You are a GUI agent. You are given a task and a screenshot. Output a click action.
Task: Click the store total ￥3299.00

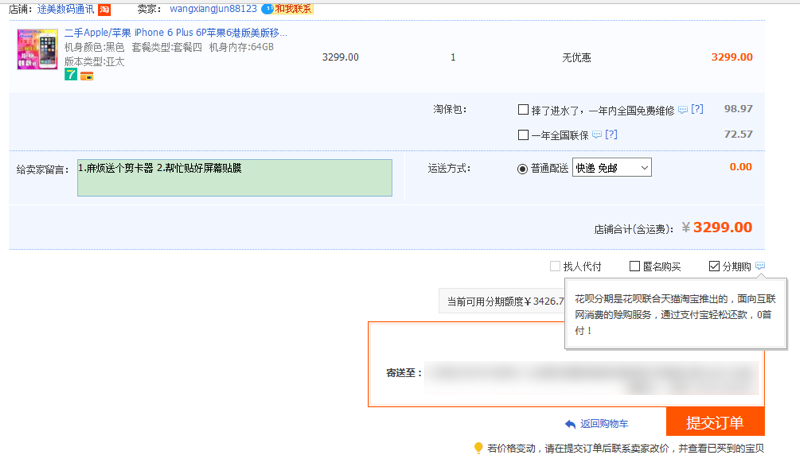[x=717, y=228]
